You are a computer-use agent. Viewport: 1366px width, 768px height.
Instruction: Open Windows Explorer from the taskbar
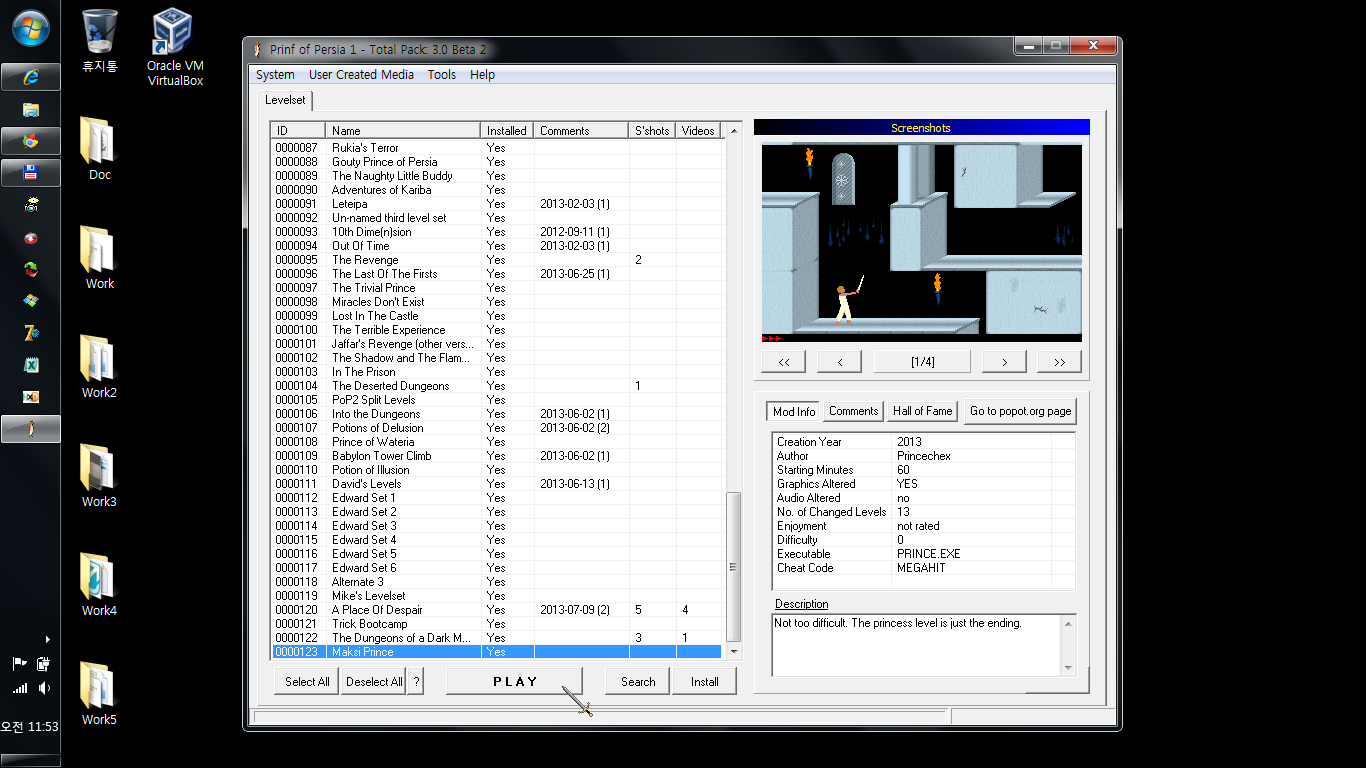[x=30, y=109]
